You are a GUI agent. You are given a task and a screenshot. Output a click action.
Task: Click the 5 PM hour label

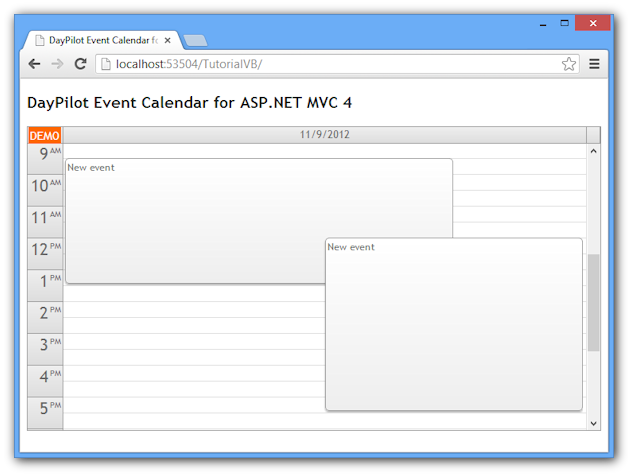pyautogui.click(x=45, y=414)
